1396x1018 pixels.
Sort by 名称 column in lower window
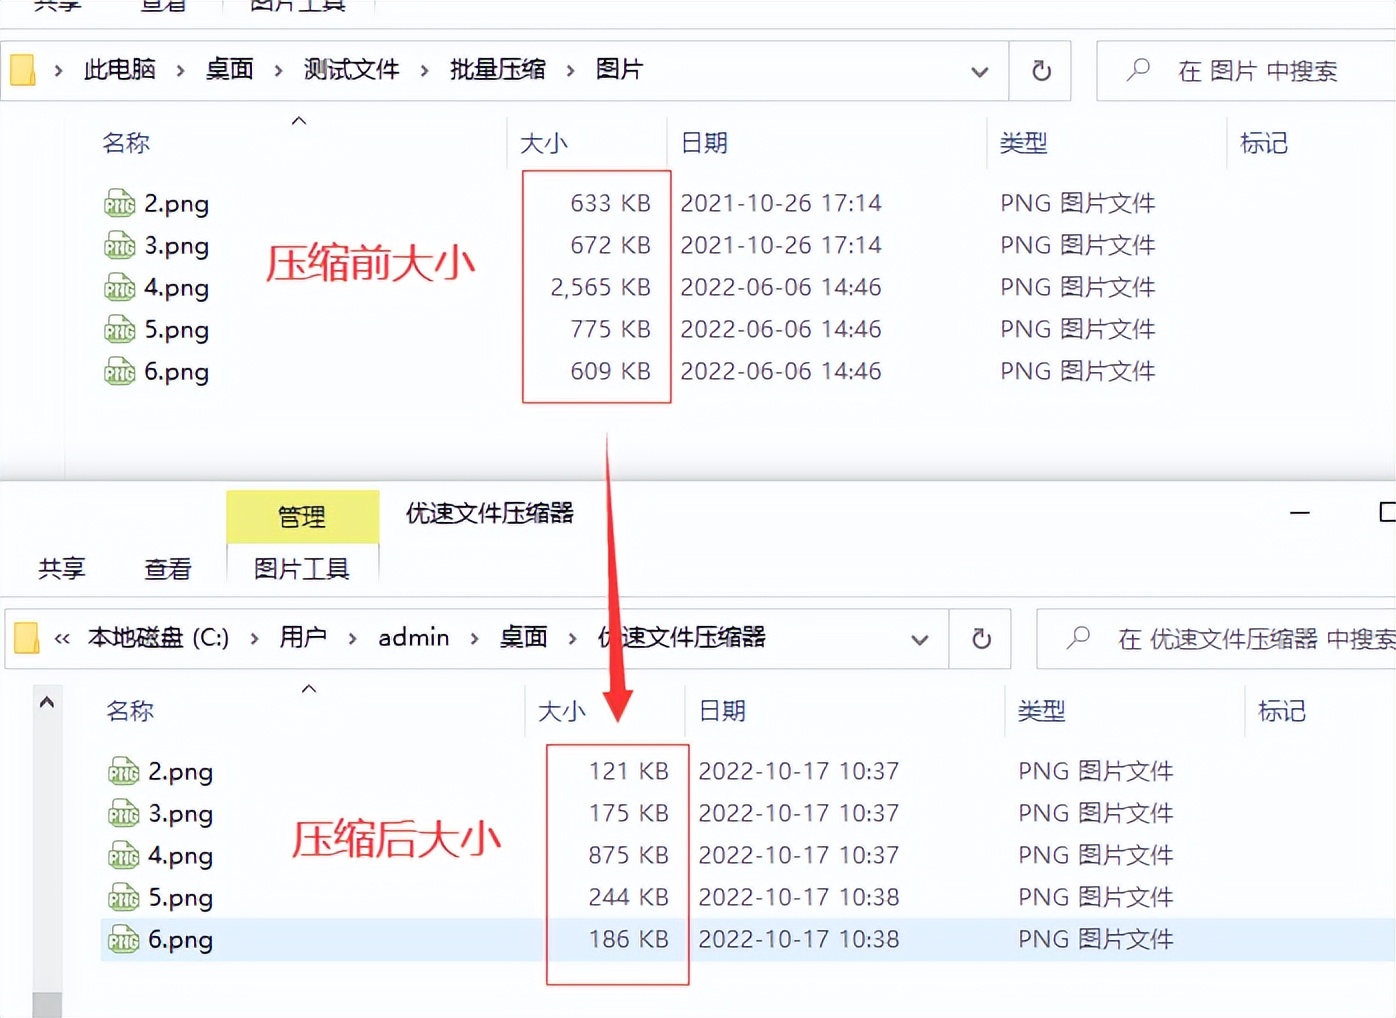click(x=130, y=712)
